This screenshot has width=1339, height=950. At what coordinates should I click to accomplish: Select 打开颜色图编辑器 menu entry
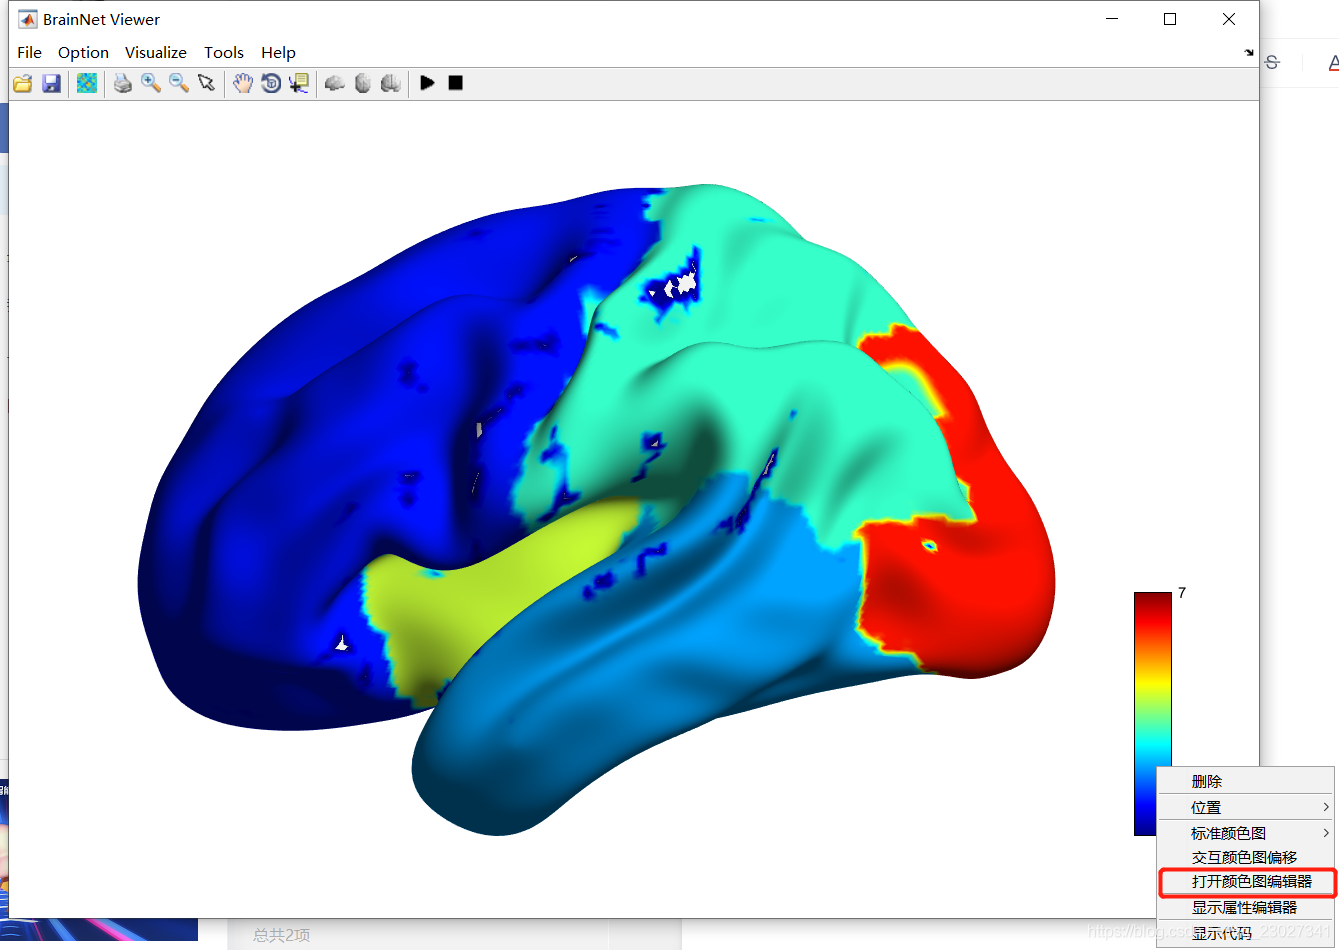point(1245,882)
